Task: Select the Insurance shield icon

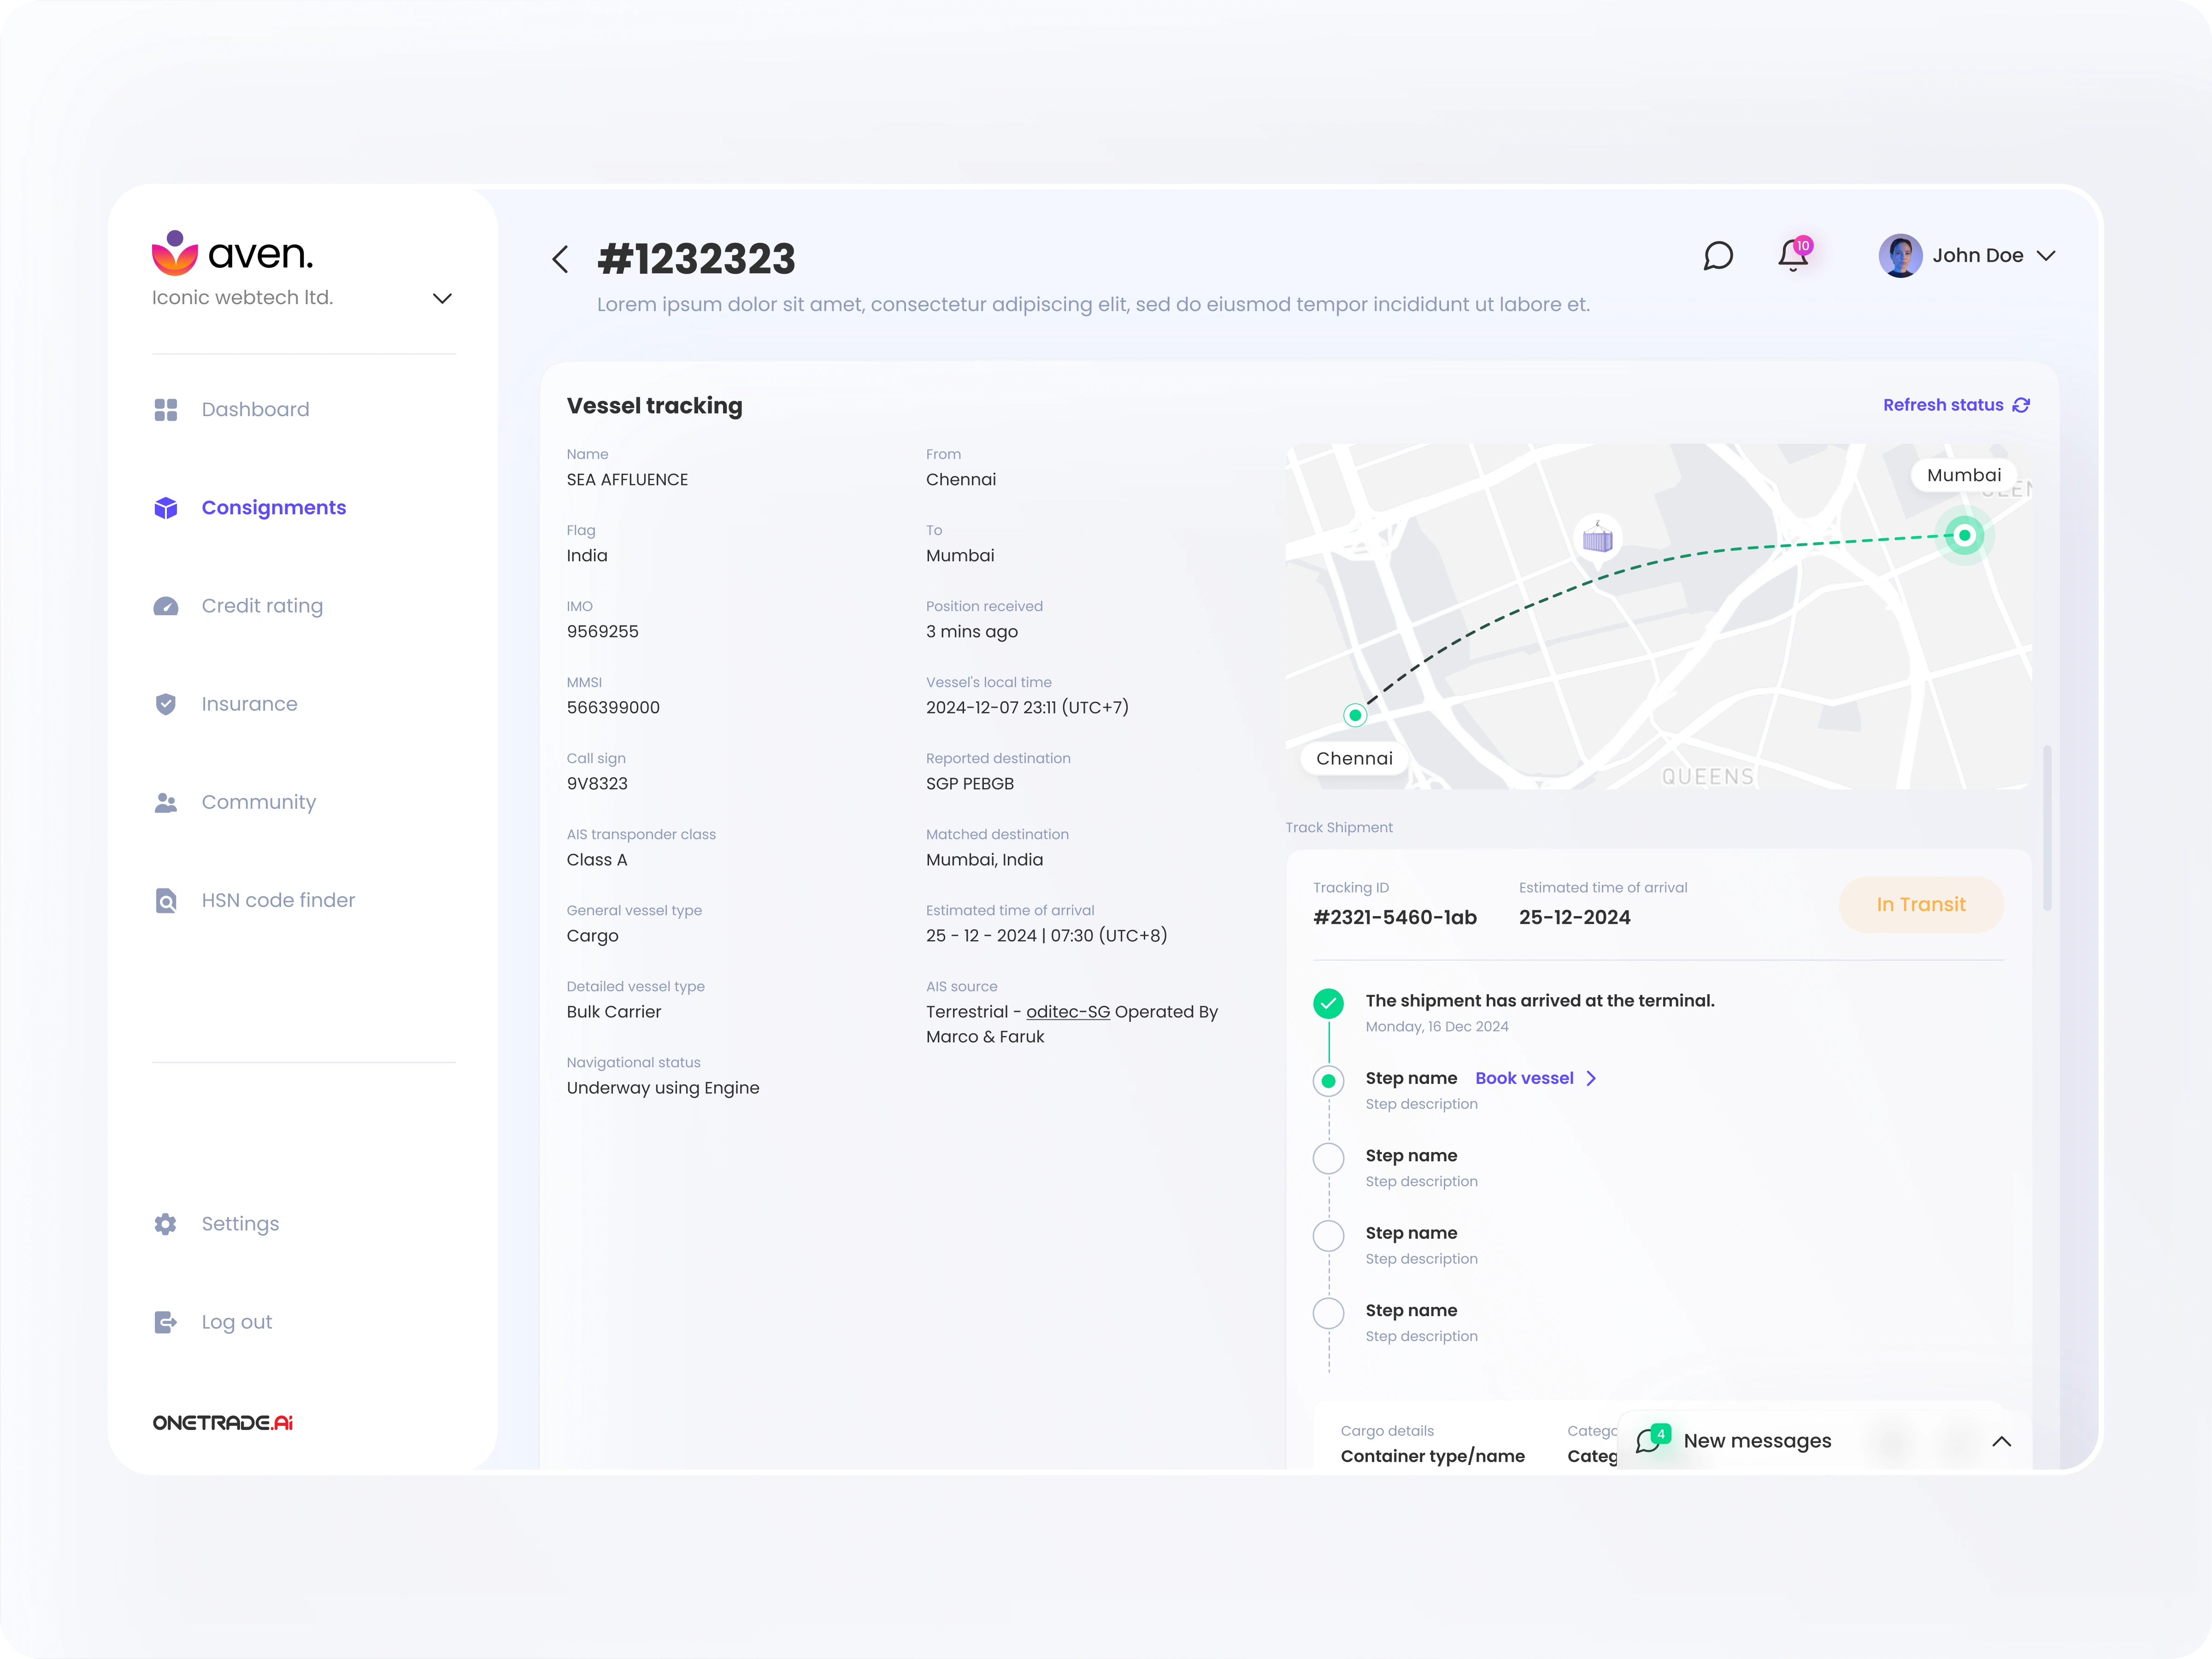Action: [166, 704]
